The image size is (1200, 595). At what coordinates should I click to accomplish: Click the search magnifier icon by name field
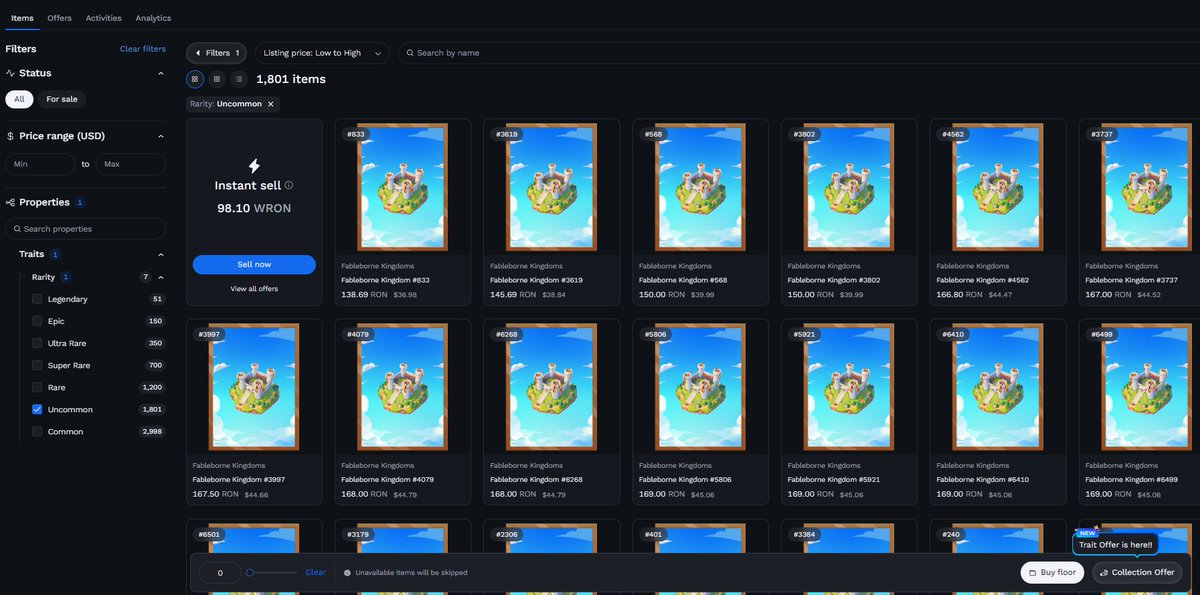pos(409,53)
